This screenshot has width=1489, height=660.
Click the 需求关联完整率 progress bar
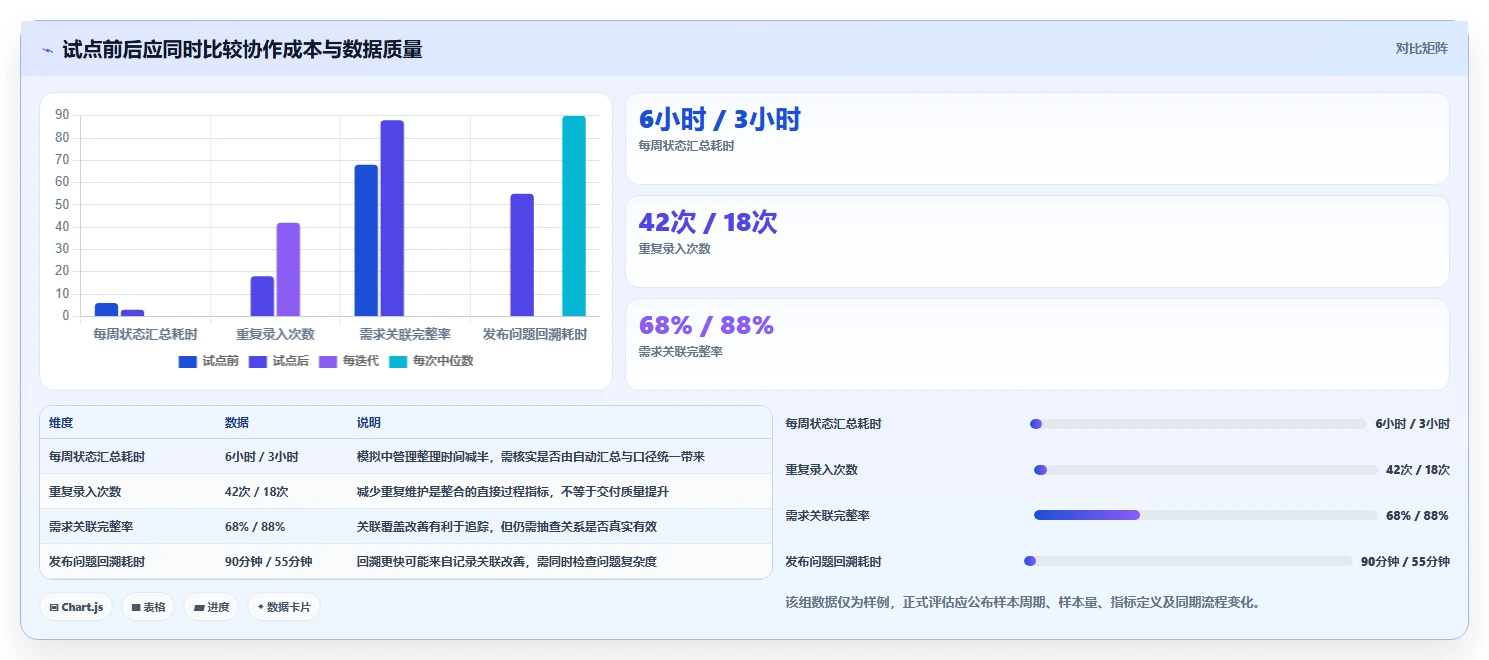(x=1206, y=515)
